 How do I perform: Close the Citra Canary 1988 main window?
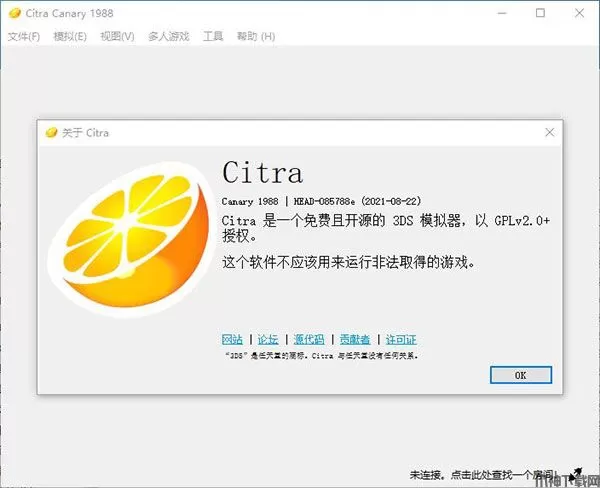579,13
